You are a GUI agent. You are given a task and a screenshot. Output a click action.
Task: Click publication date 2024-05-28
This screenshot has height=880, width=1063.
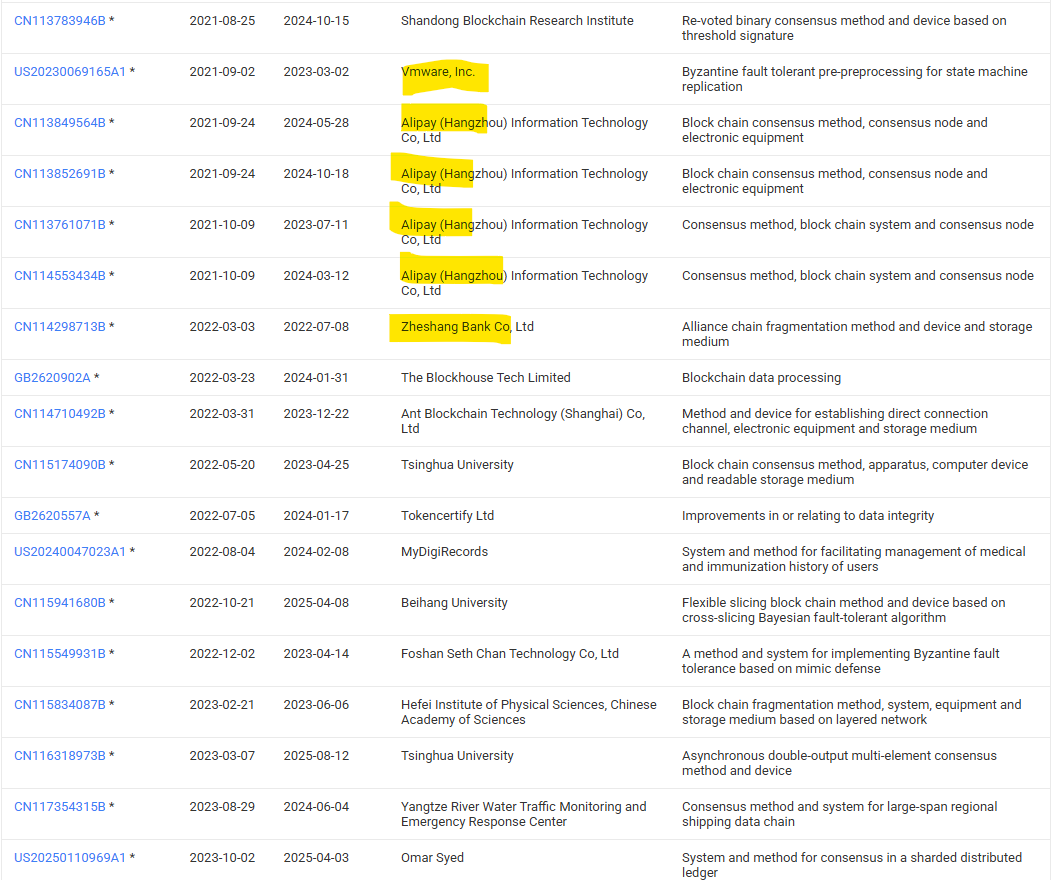click(x=316, y=123)
